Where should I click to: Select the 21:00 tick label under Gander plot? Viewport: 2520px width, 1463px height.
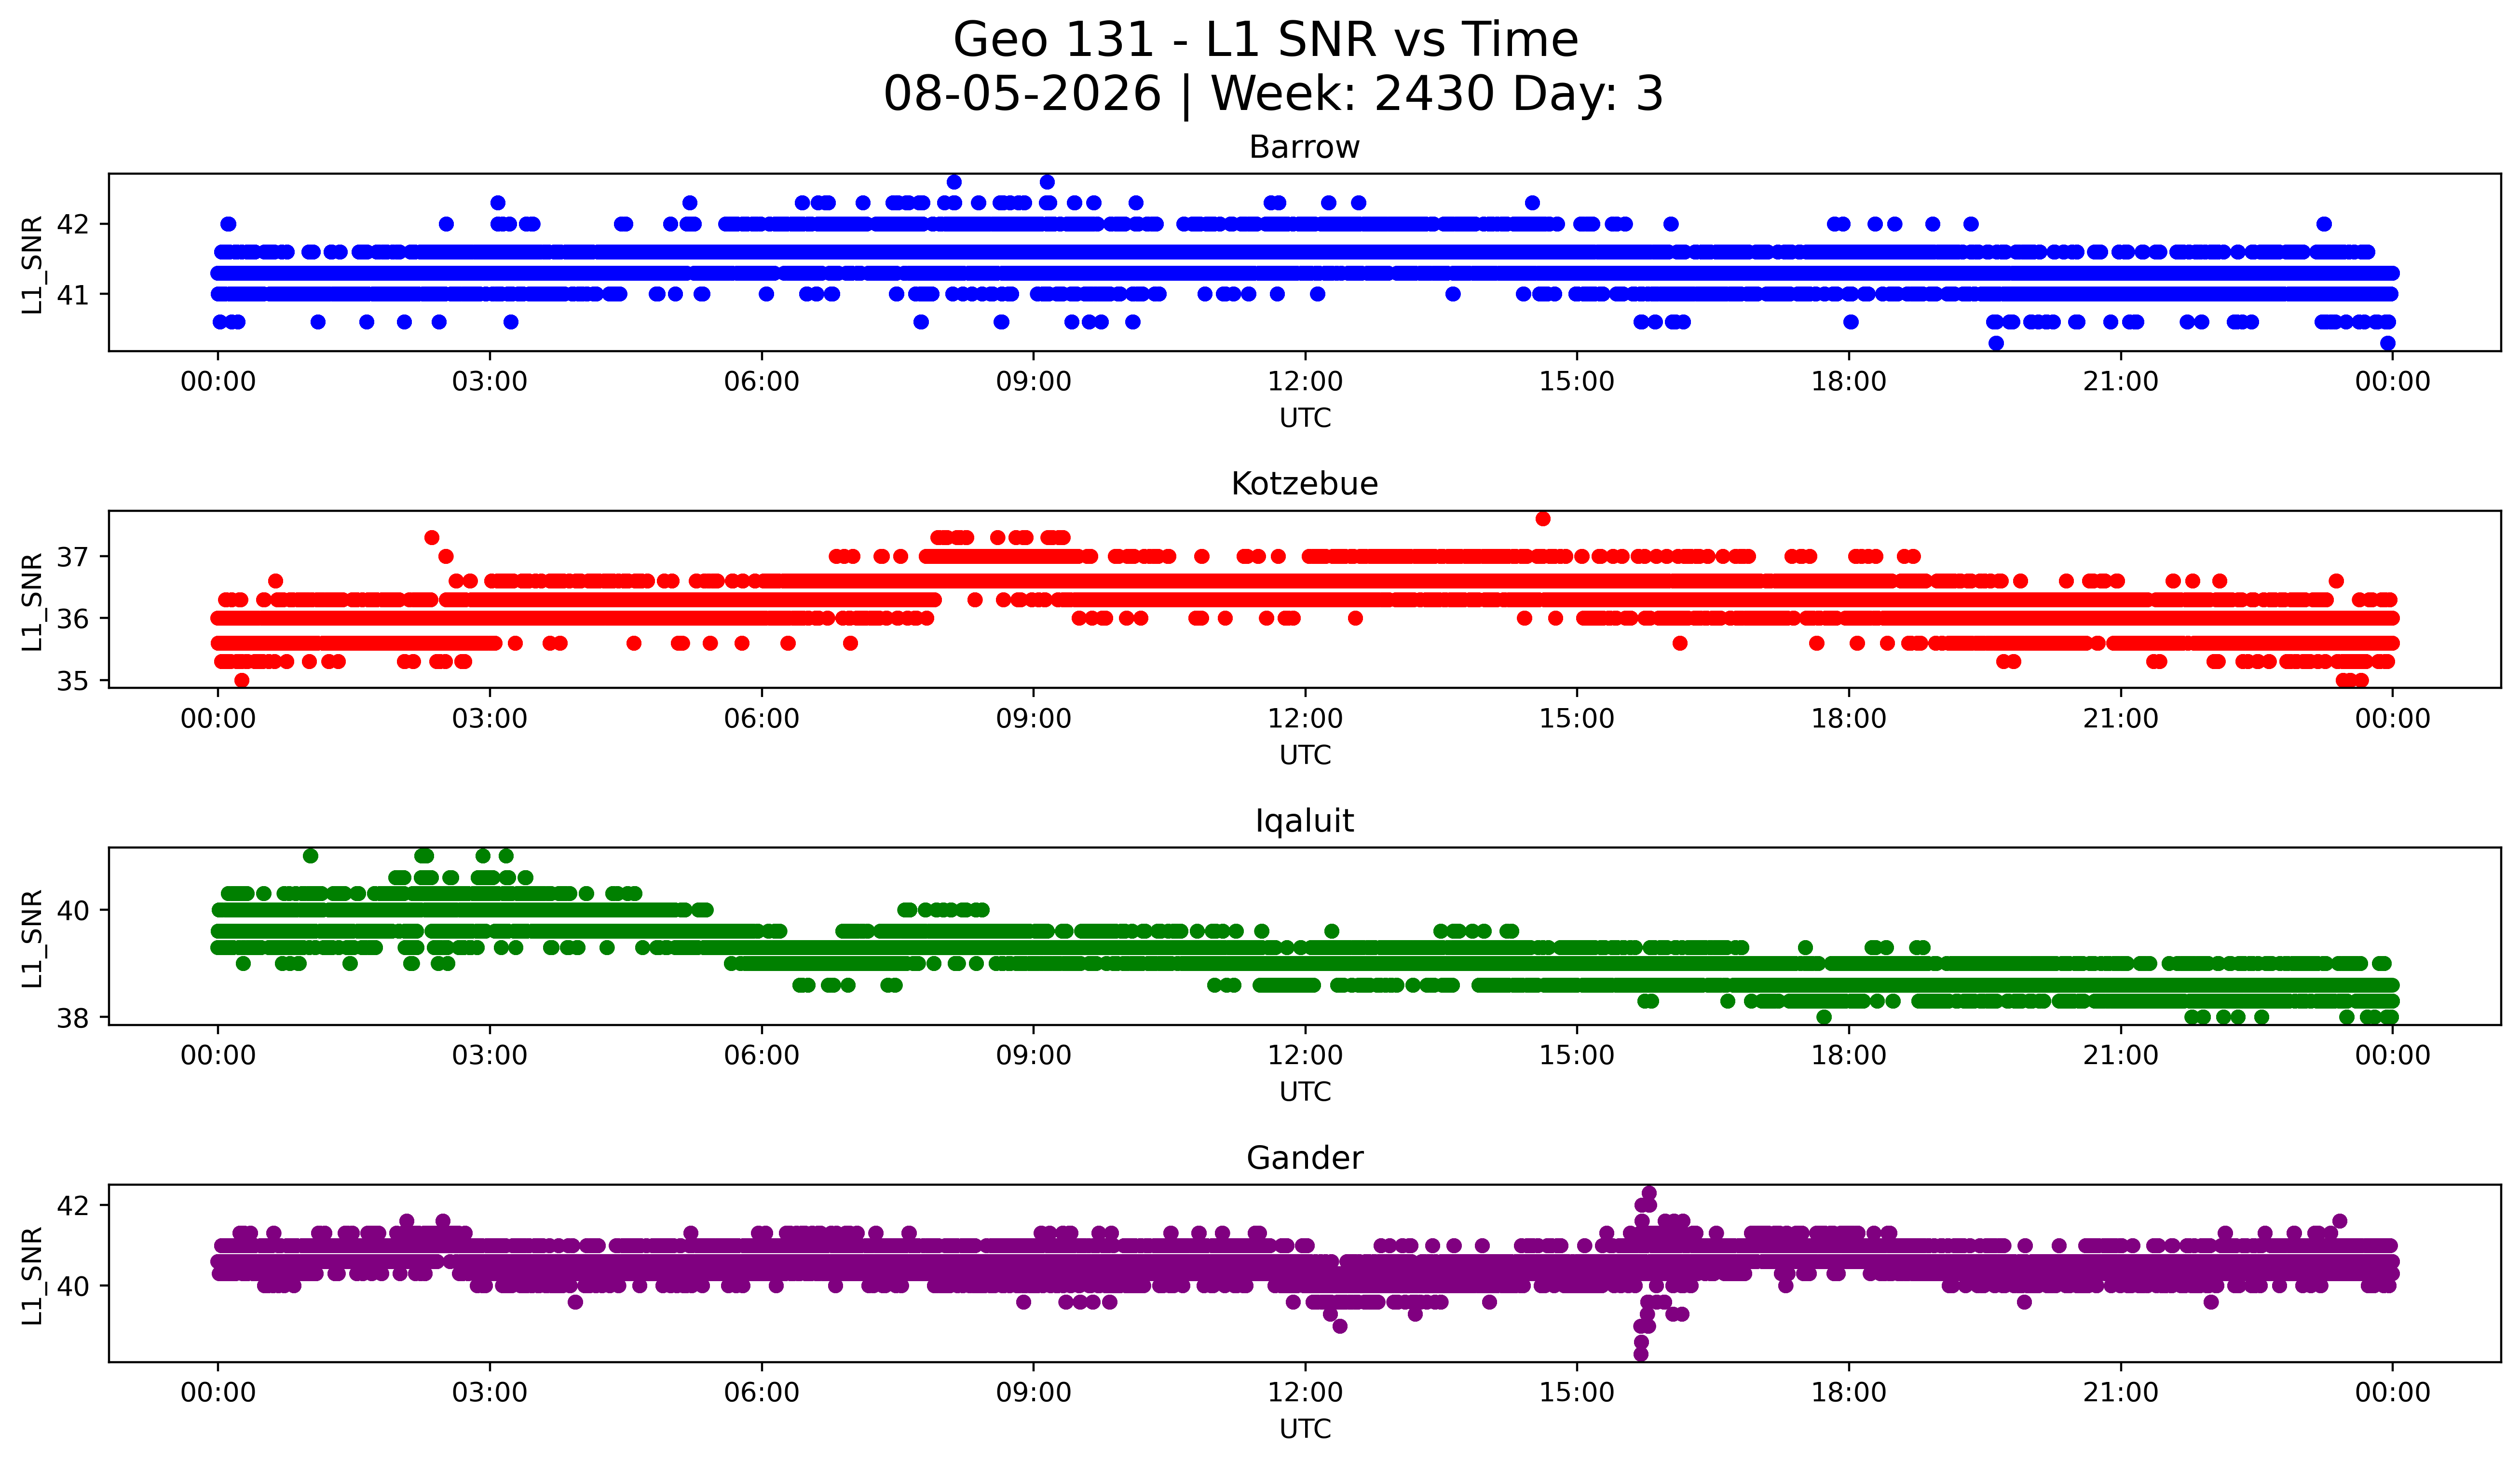pos(2121,1393)
